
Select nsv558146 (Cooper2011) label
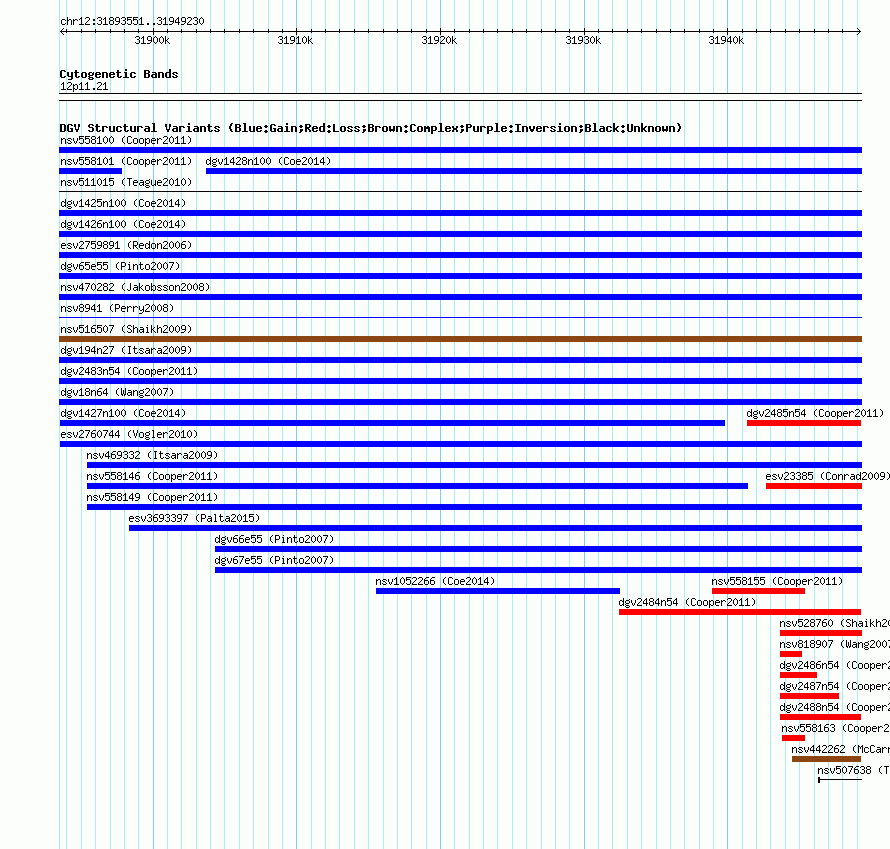pos(152,476)
